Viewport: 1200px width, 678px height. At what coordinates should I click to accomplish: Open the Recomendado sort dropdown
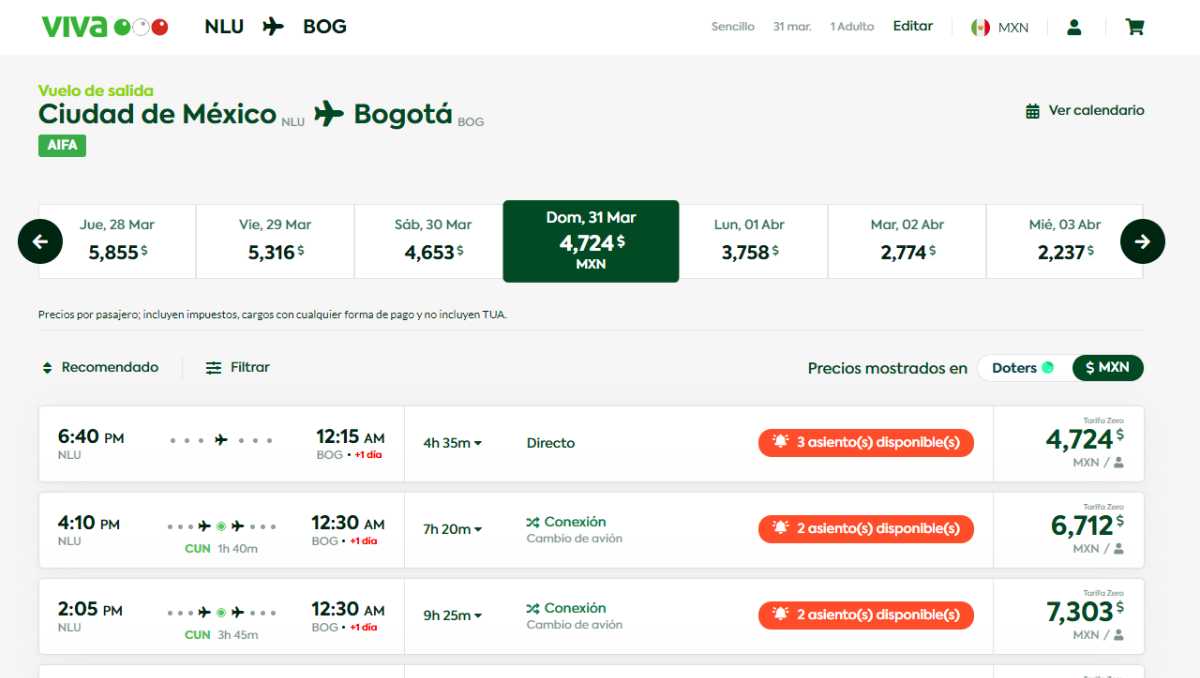click(x=100, y=367)
